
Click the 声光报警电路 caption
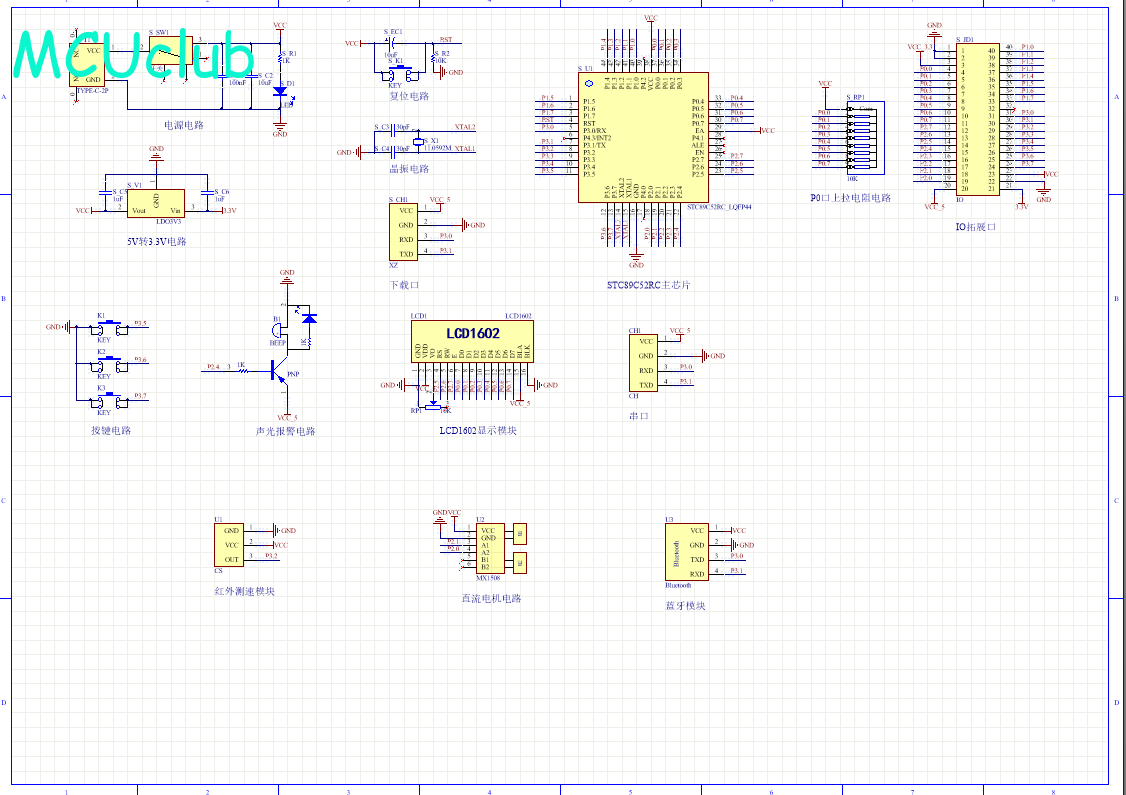(285, 432)
